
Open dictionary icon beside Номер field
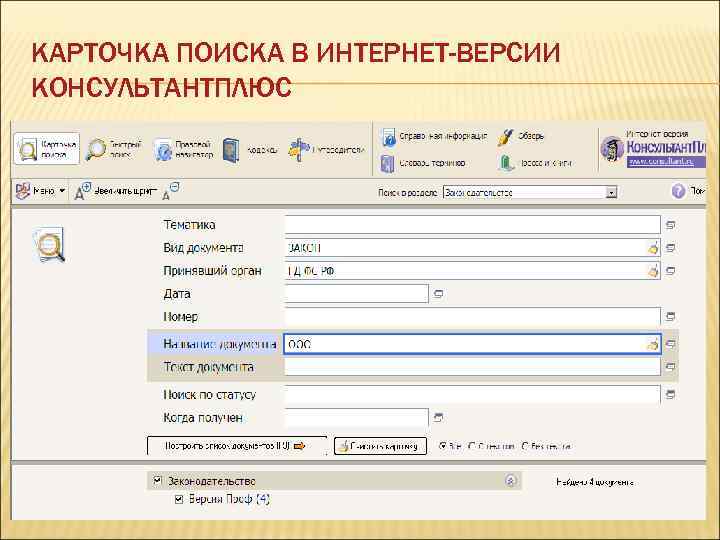[x=670, y=316]
